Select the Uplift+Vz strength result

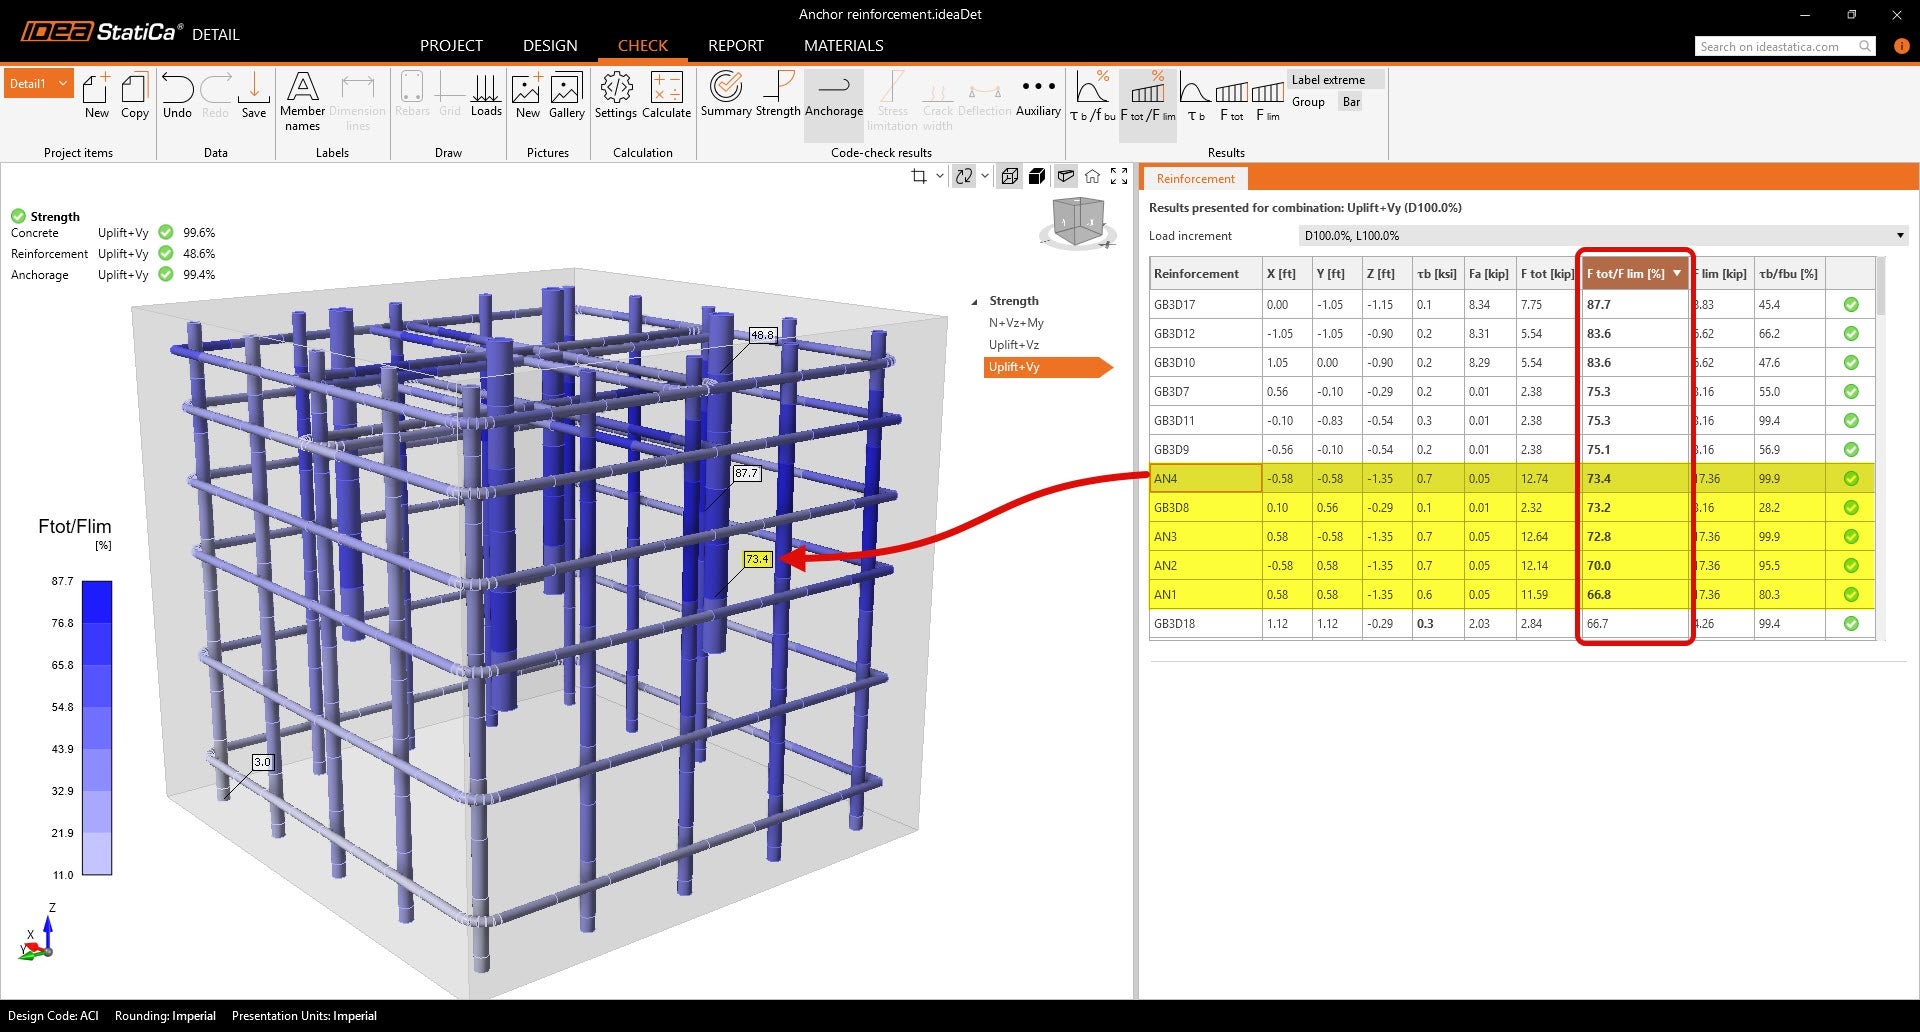[1013, 344]
